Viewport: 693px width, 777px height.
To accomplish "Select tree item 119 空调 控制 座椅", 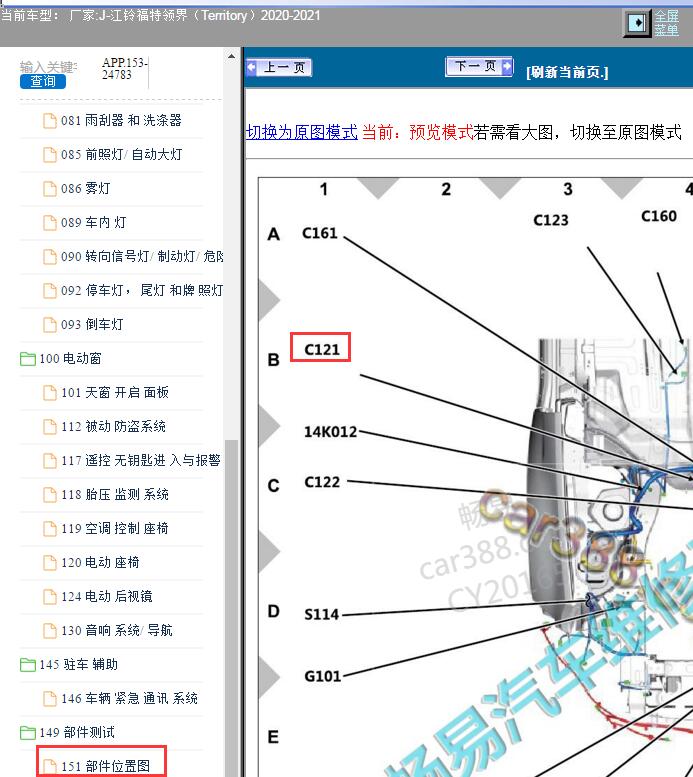I will 115,529.
